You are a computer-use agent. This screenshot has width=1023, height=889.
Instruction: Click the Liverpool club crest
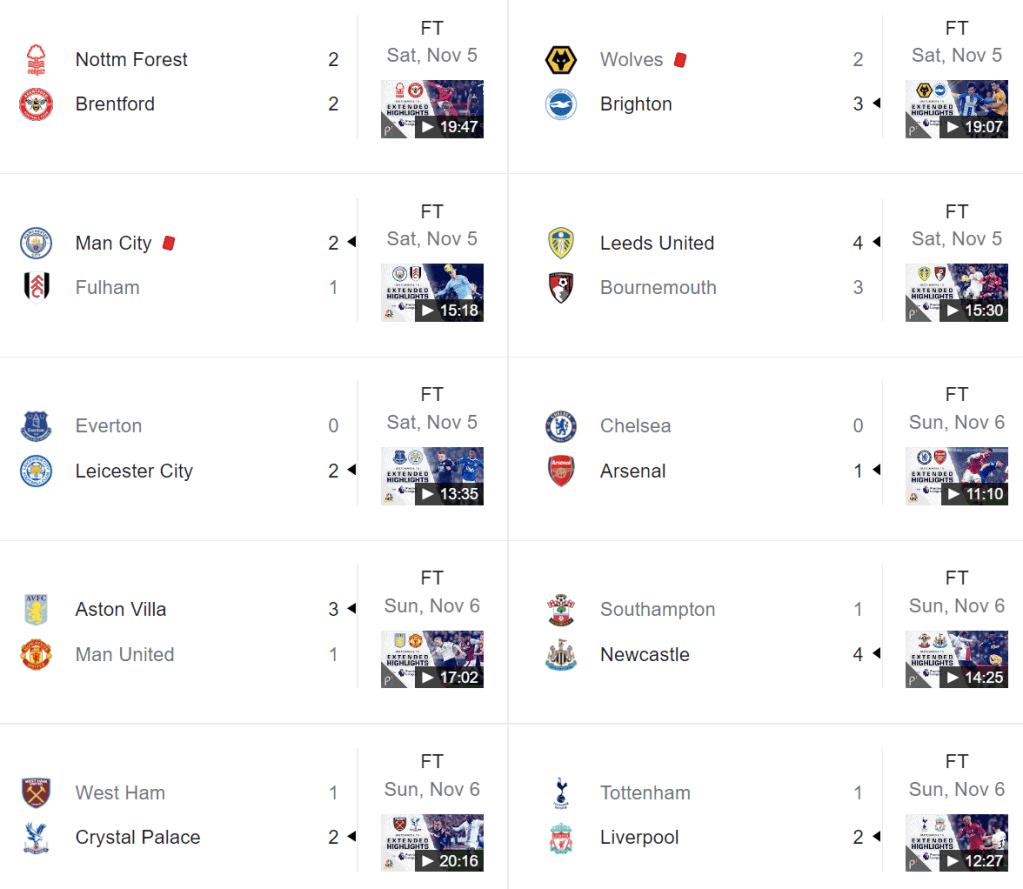coord(561,838)
